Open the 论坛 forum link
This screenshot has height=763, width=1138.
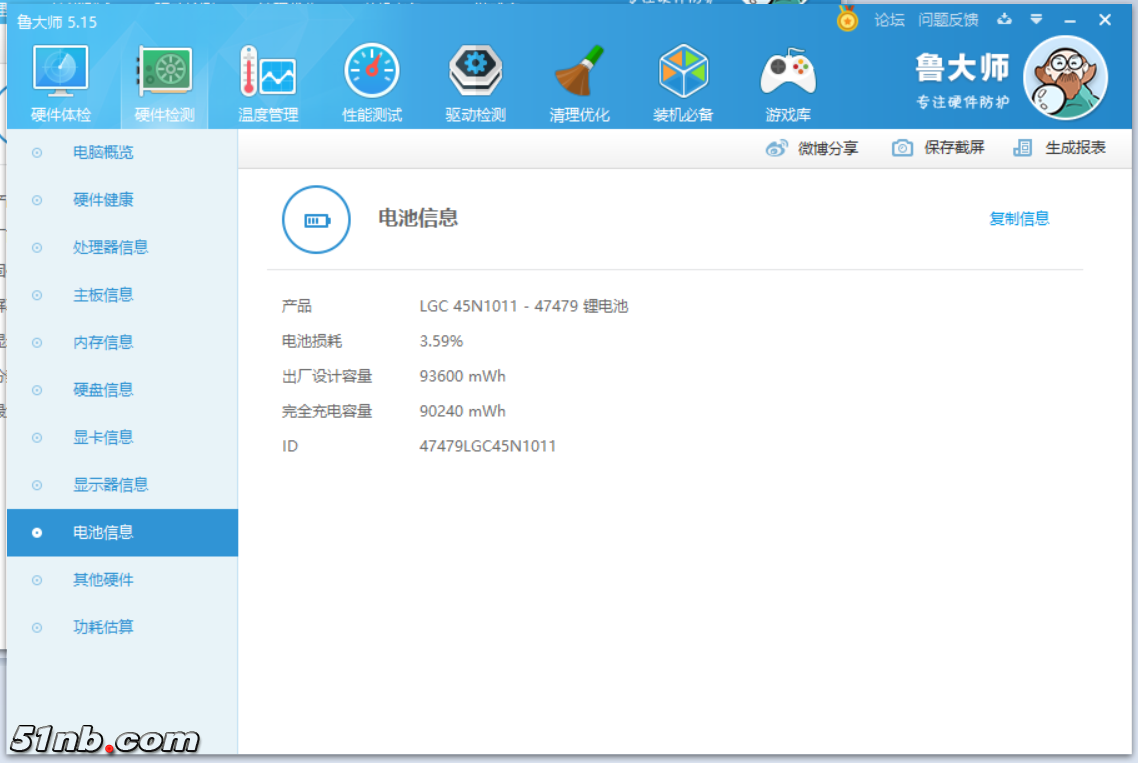pos(889,20)
